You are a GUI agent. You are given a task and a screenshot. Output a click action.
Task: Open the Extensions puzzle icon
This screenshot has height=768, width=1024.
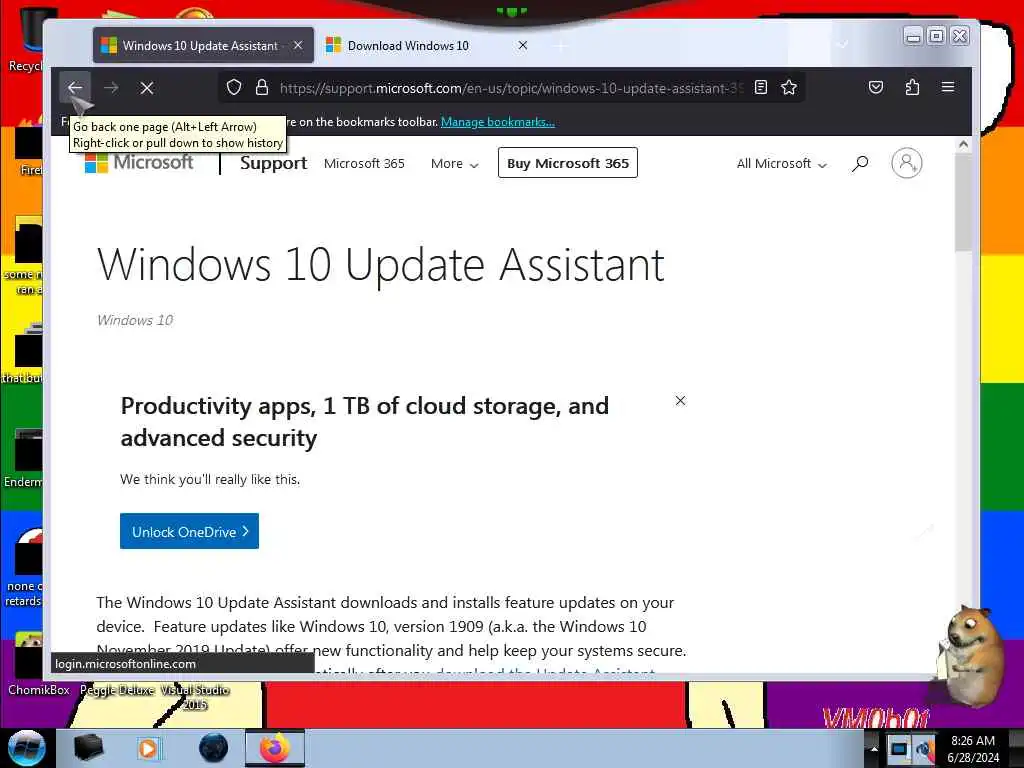coord(912,88)
